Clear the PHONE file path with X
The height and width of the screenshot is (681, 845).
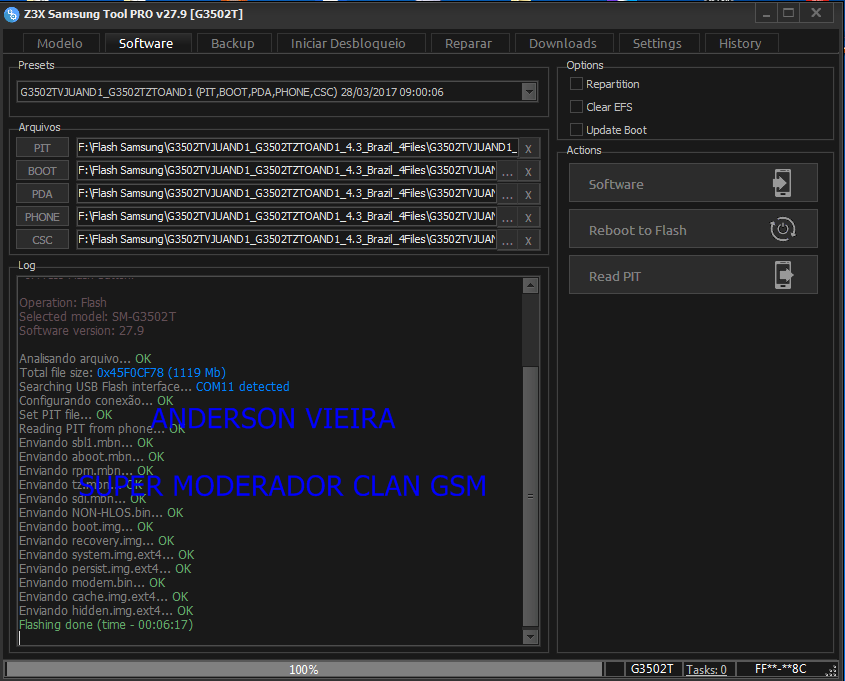pos(528,218)
